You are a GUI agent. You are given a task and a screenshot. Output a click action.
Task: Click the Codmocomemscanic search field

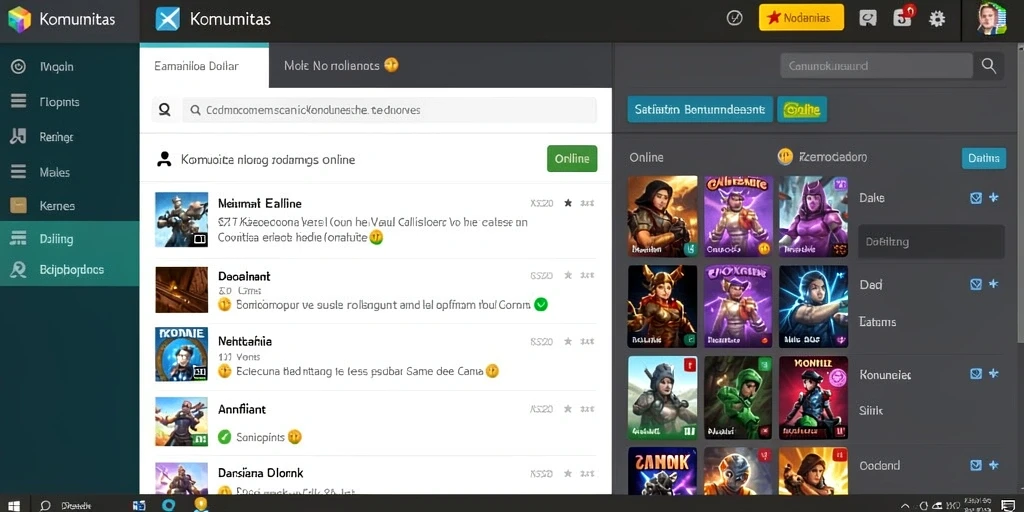pos(389,110)
